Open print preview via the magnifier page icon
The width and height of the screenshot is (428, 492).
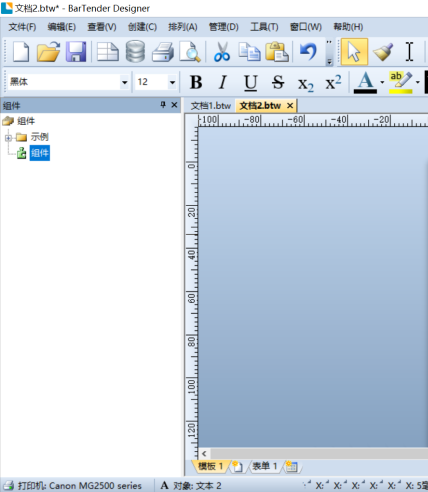tap(190, 52)
